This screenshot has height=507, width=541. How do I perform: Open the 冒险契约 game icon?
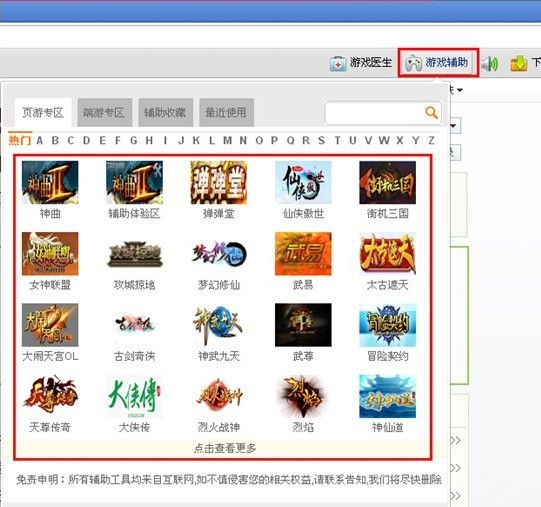(387, 325)
